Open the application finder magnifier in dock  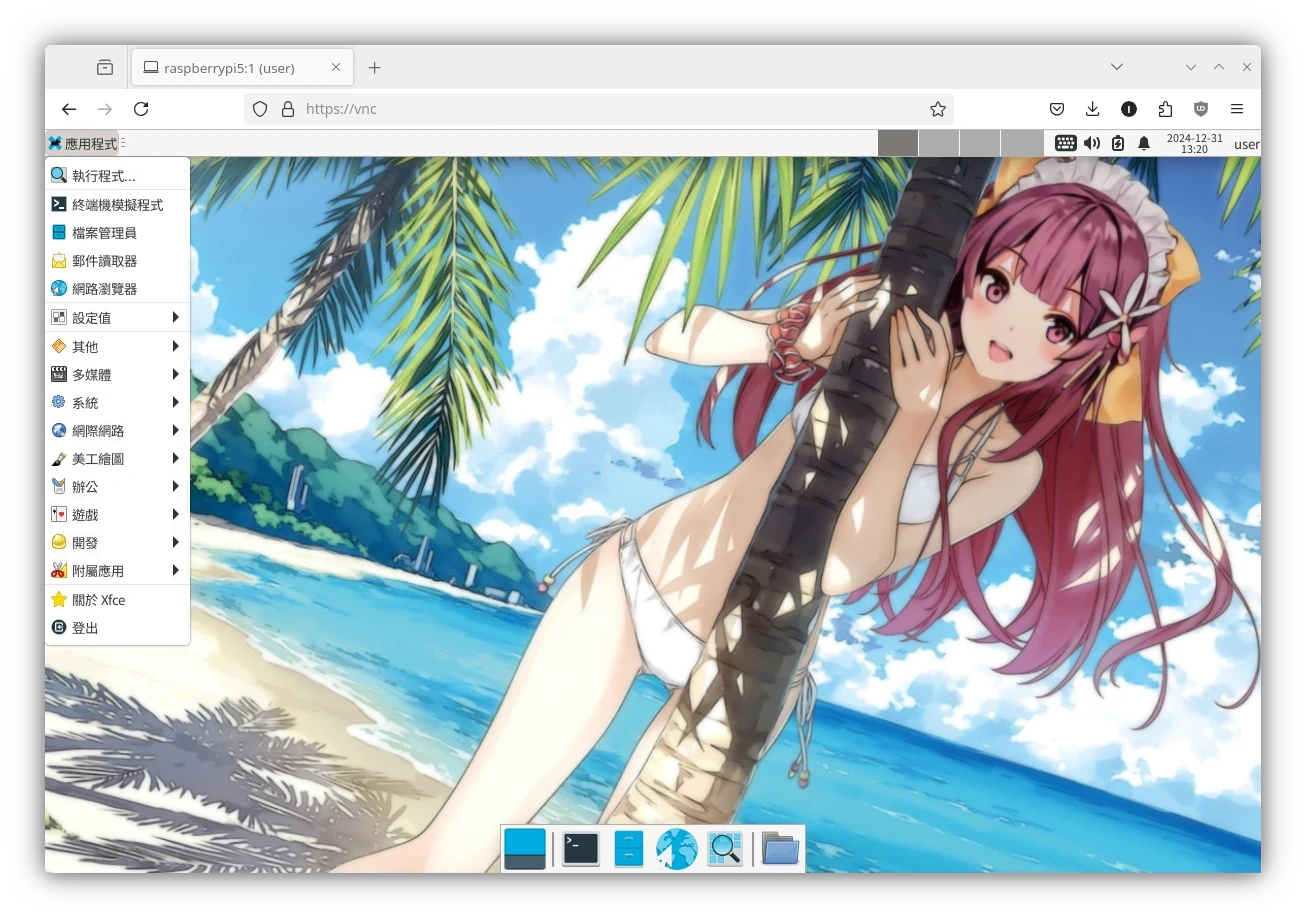pos(724,849)
